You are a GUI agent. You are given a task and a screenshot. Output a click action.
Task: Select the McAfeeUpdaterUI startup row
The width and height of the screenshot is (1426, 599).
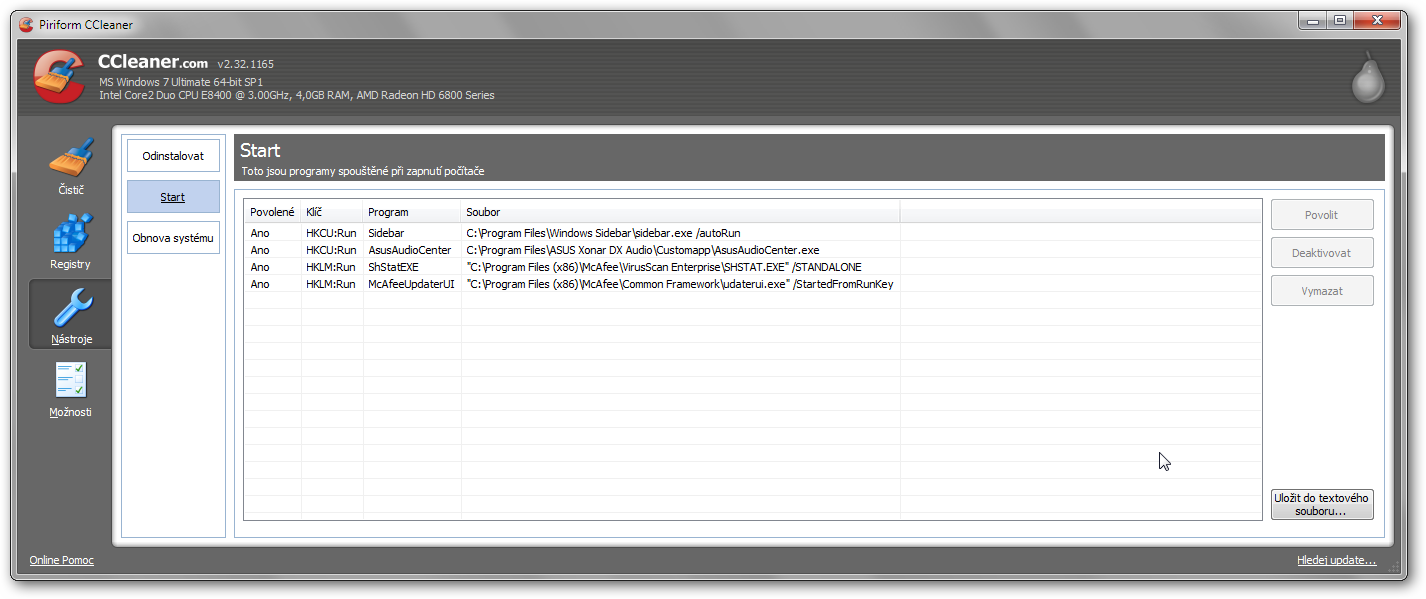[x=410, y=284]
